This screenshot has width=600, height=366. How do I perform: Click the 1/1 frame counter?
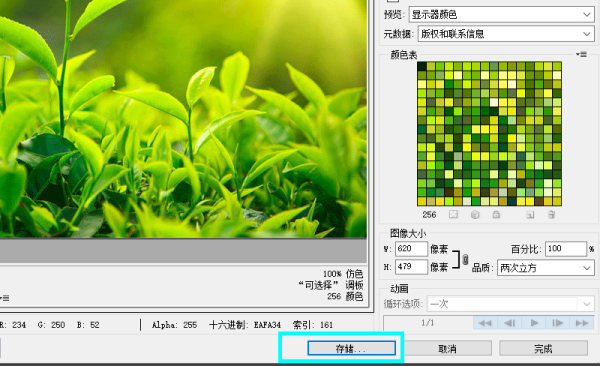(x=428, y=323)
